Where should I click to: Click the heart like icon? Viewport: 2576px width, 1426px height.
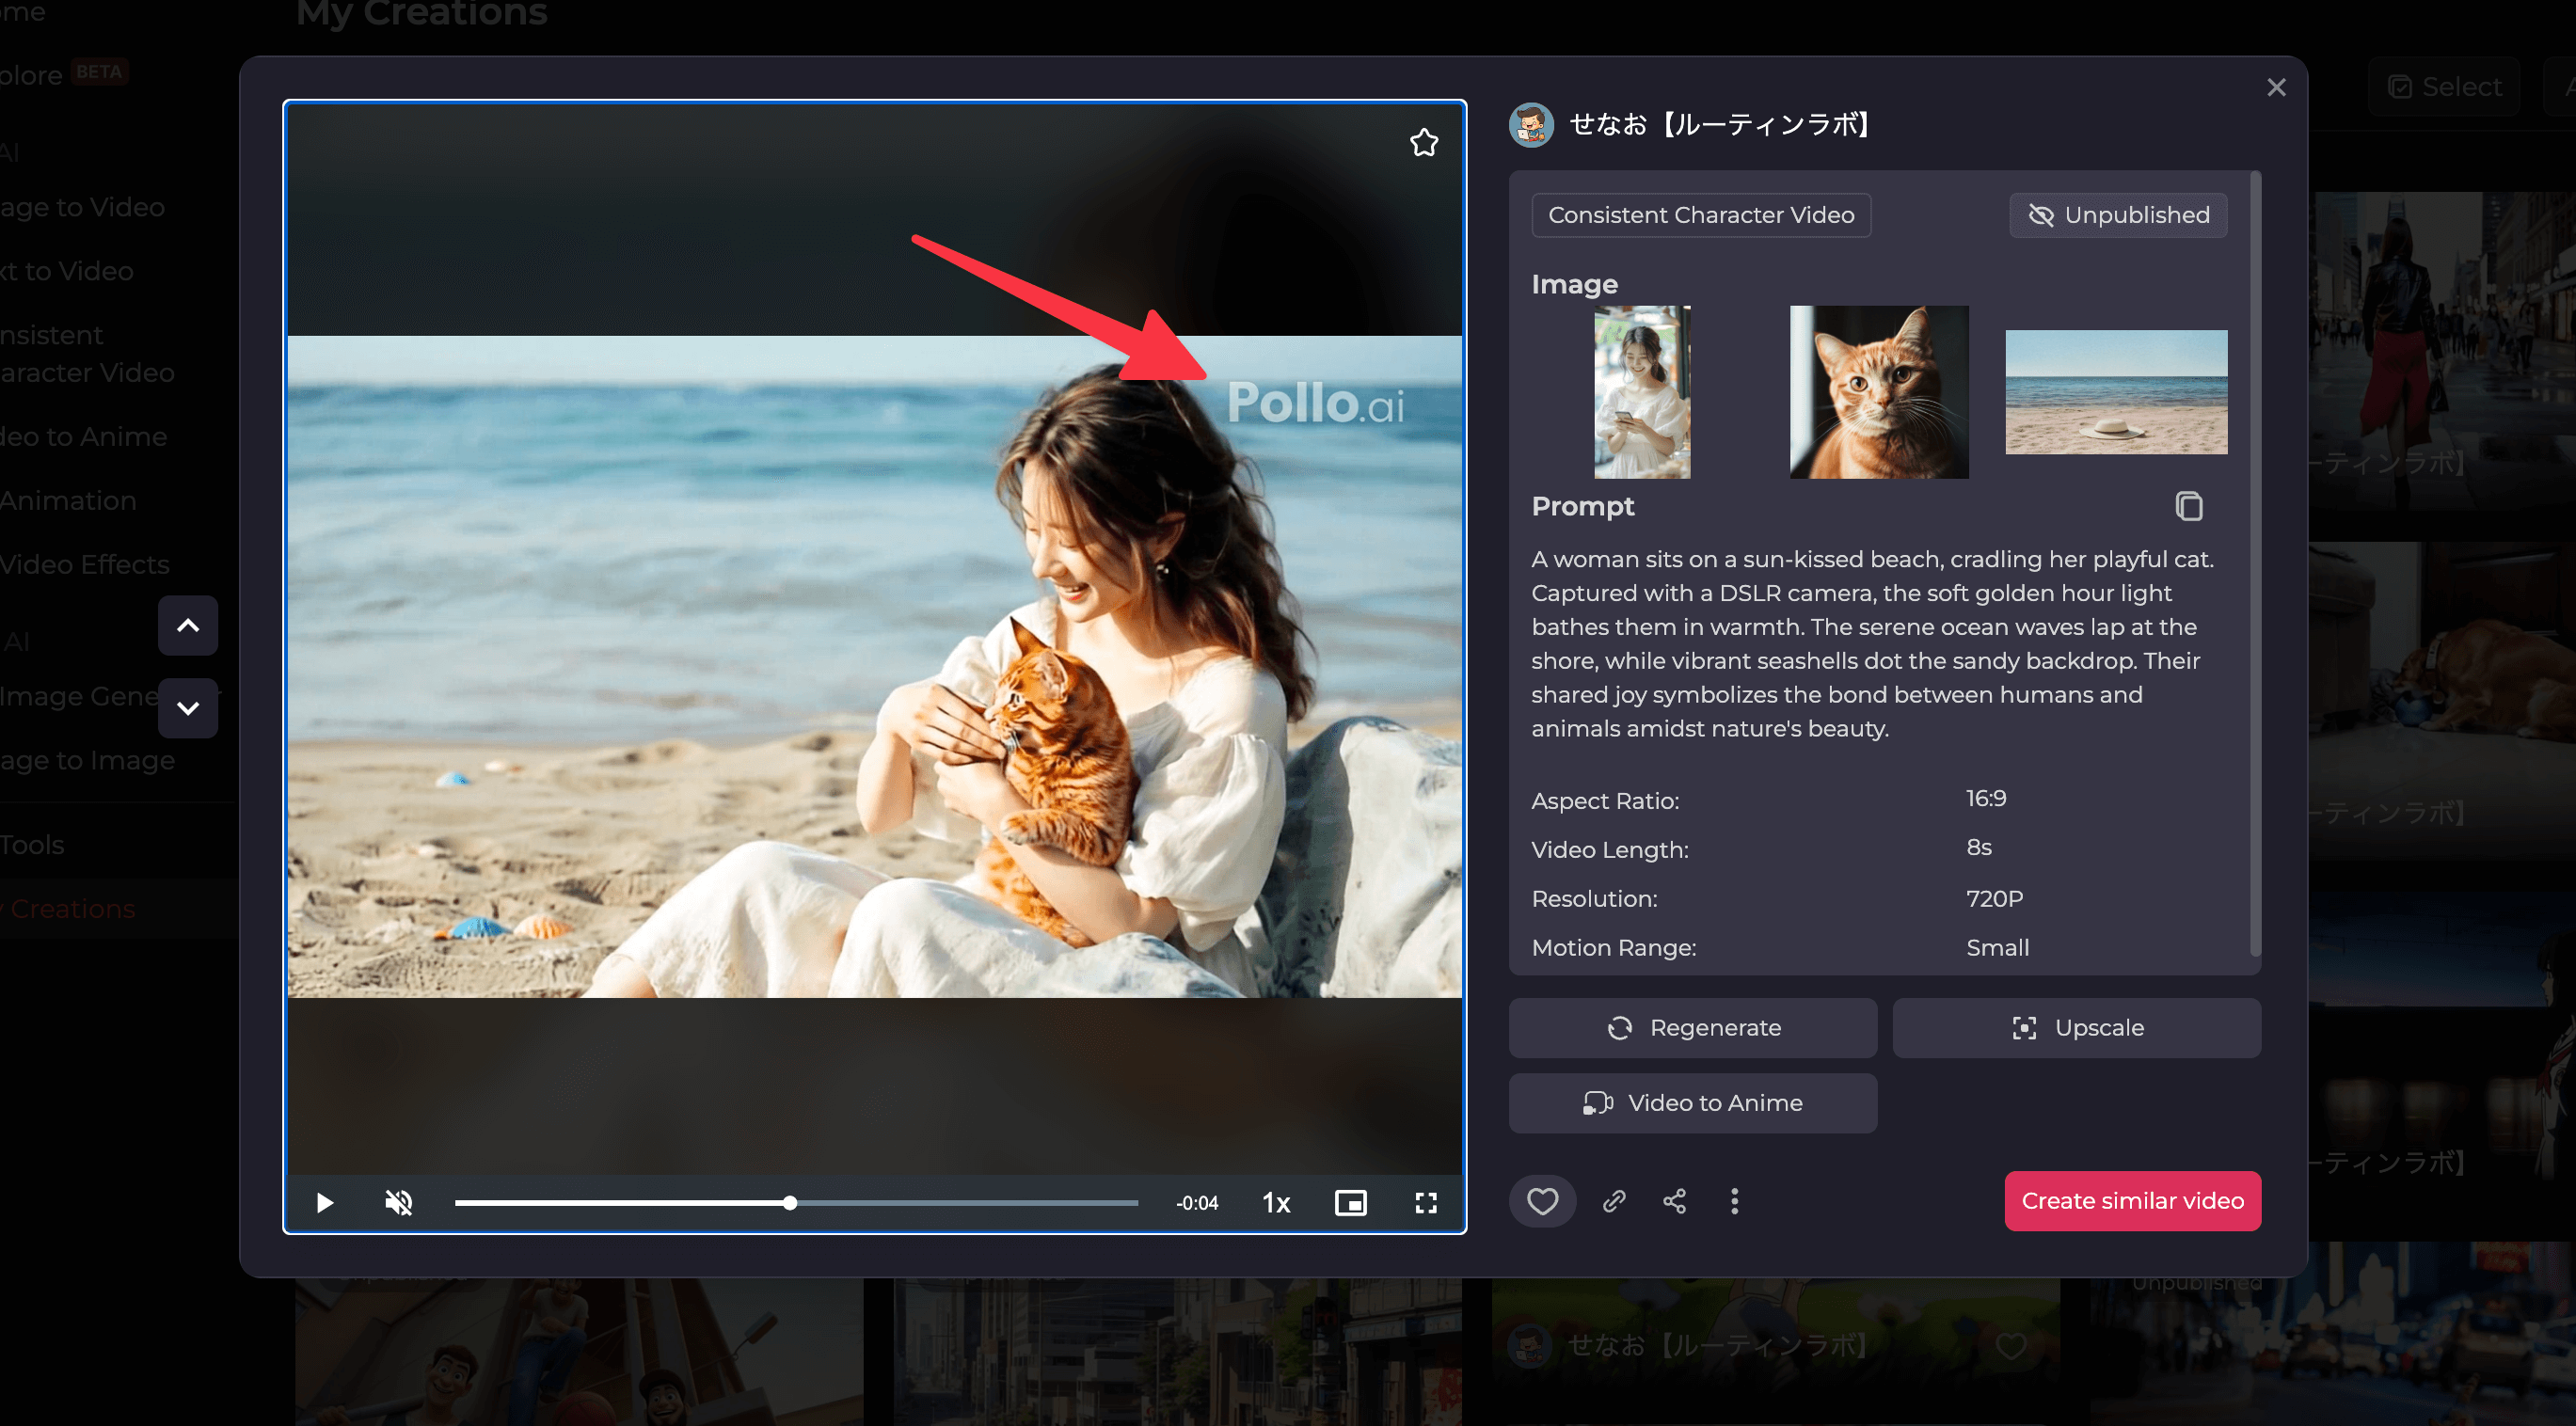[1542, 1201]
